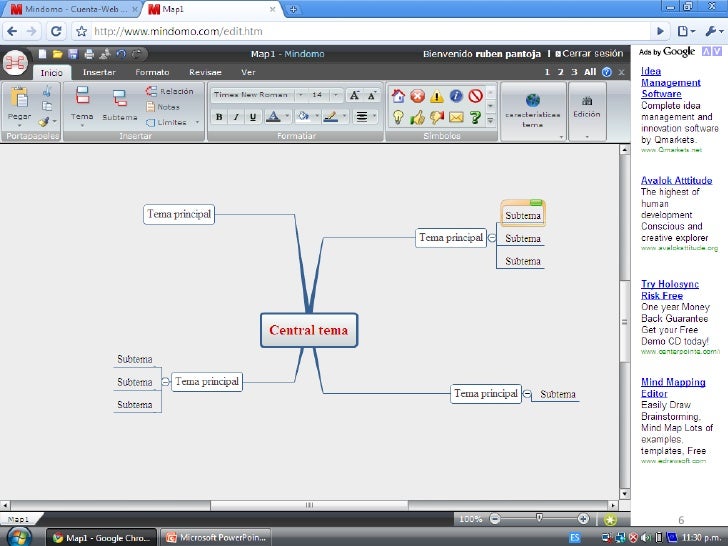
Task: Insert the light bulb idea symbol
Action: coord(398,117)
